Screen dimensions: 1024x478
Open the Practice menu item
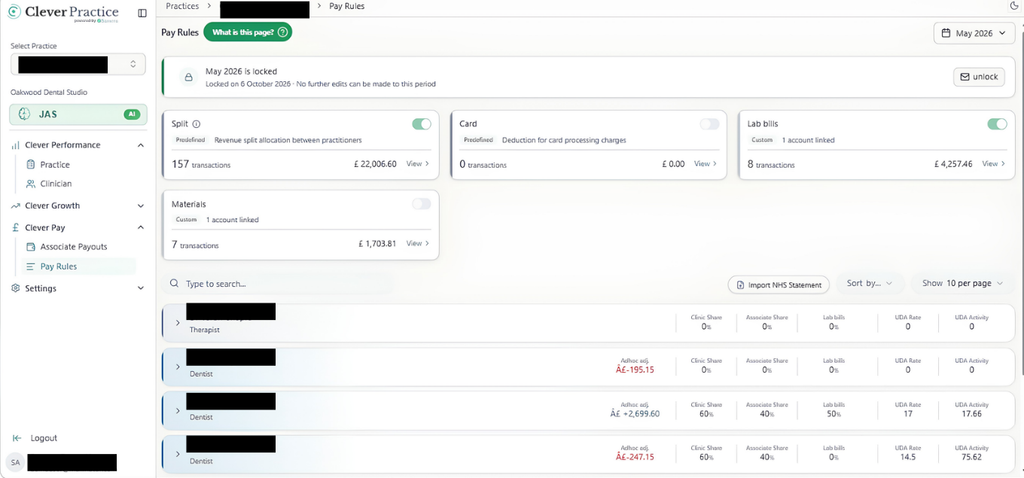tap(55, 165)
